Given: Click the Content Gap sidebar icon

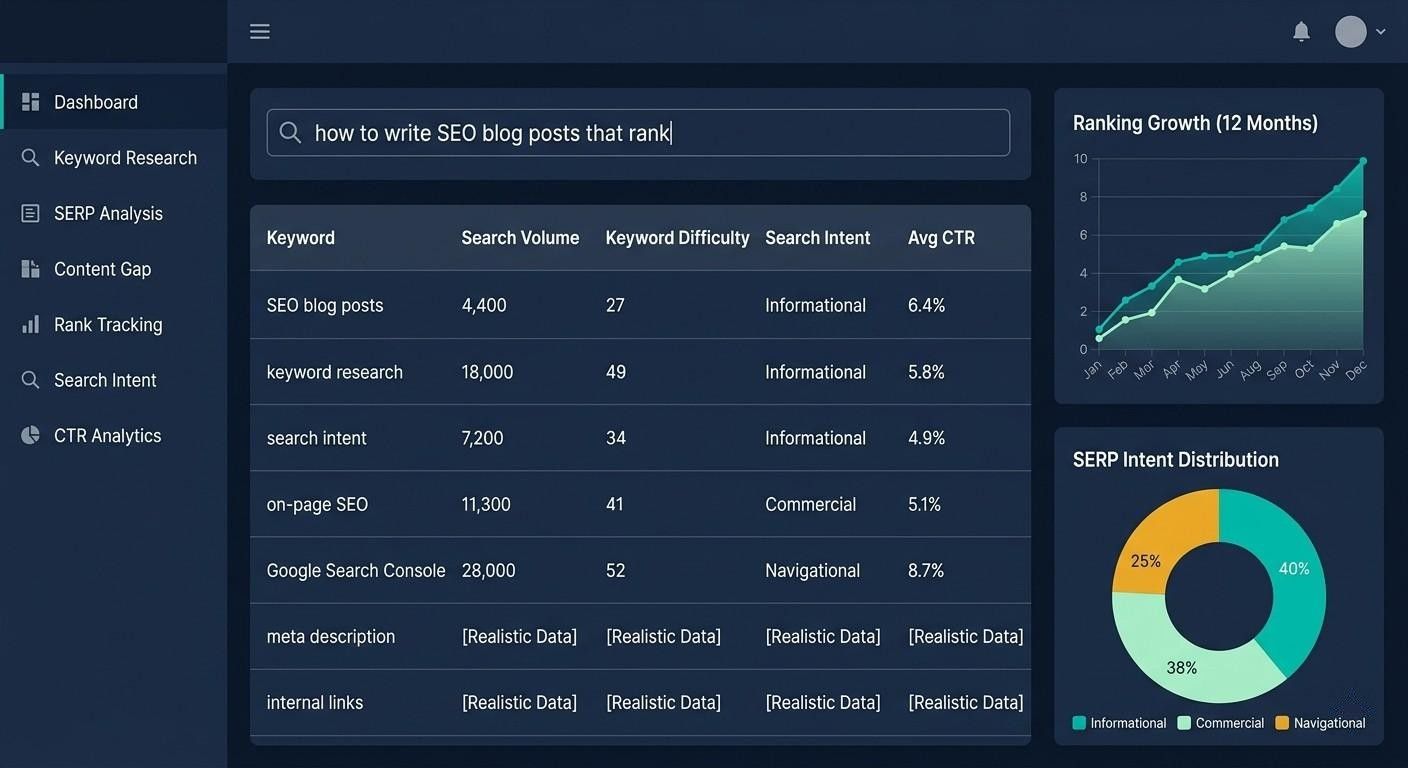Looking at the screenshot, I should (31, 269).
